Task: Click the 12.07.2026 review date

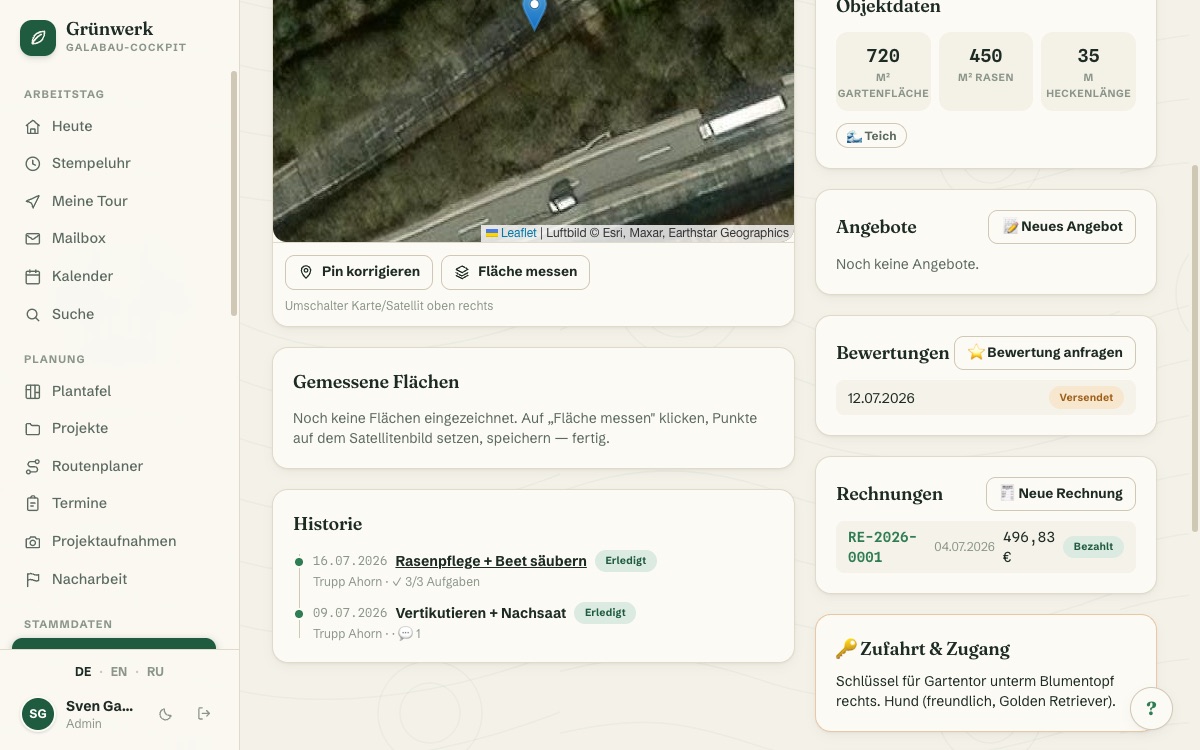Action: coord(881,398)
